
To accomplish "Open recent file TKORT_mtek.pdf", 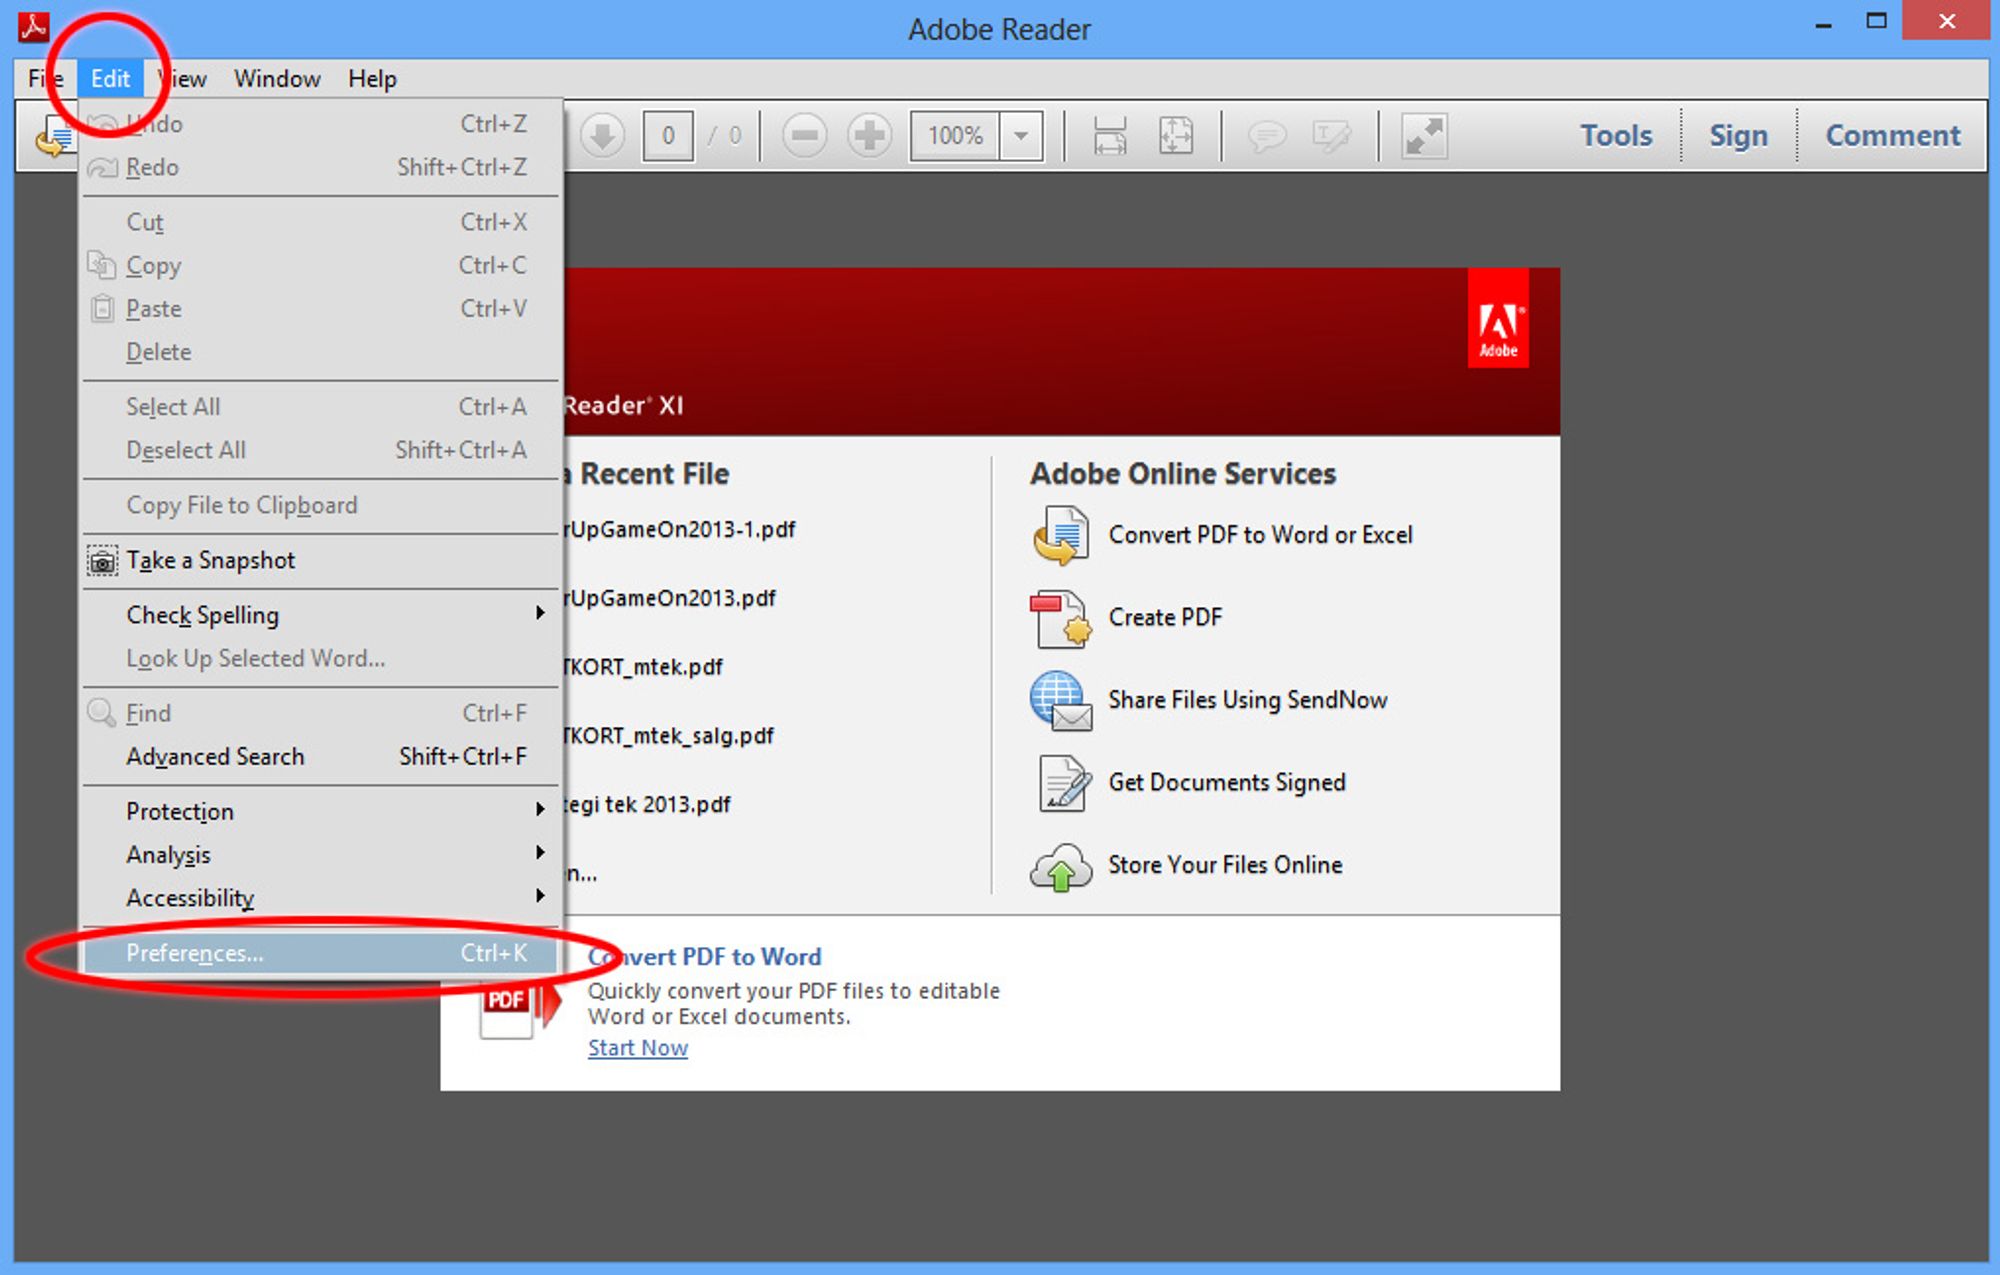I will coord(643,667).
